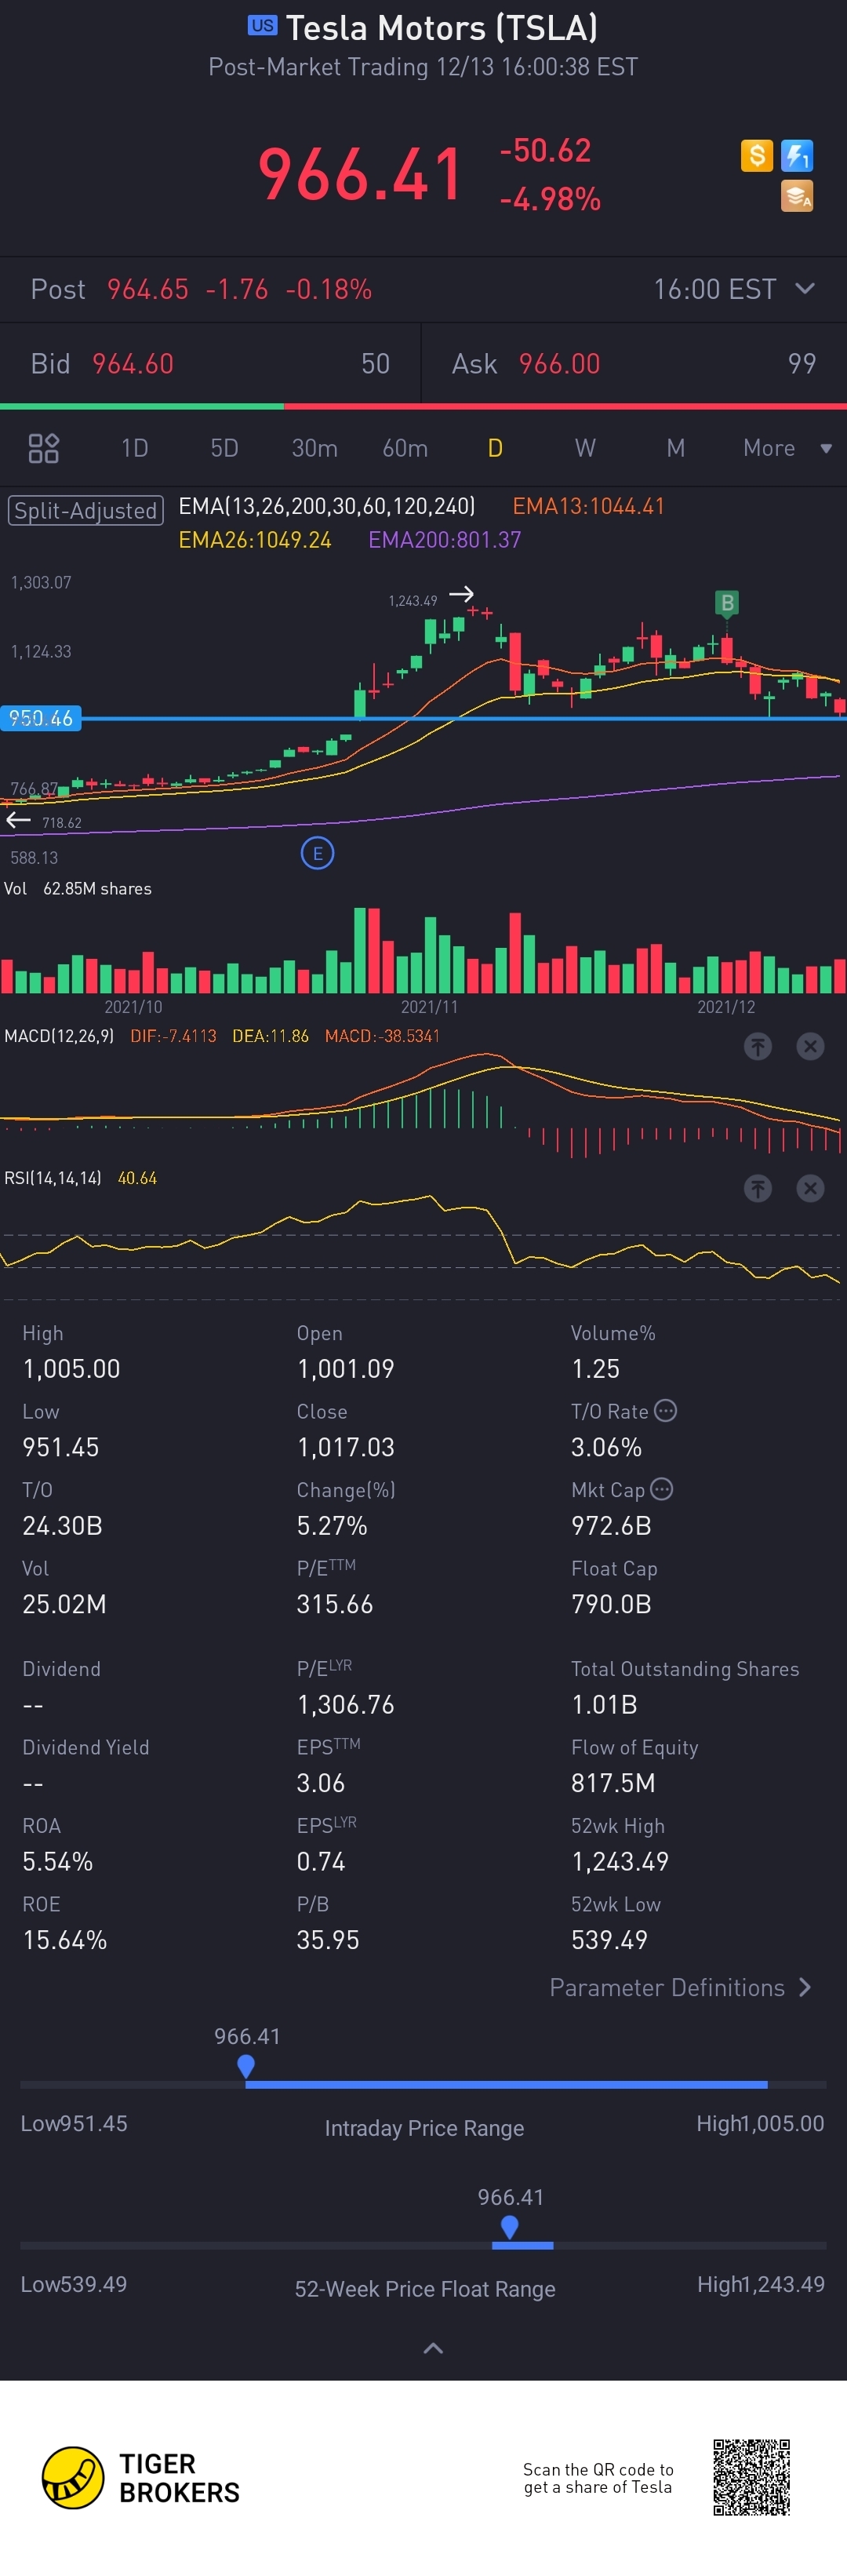Tap the 52wk High 1,243.49 value
This screenshot has width=847, height=2576.
[620, 1861]
